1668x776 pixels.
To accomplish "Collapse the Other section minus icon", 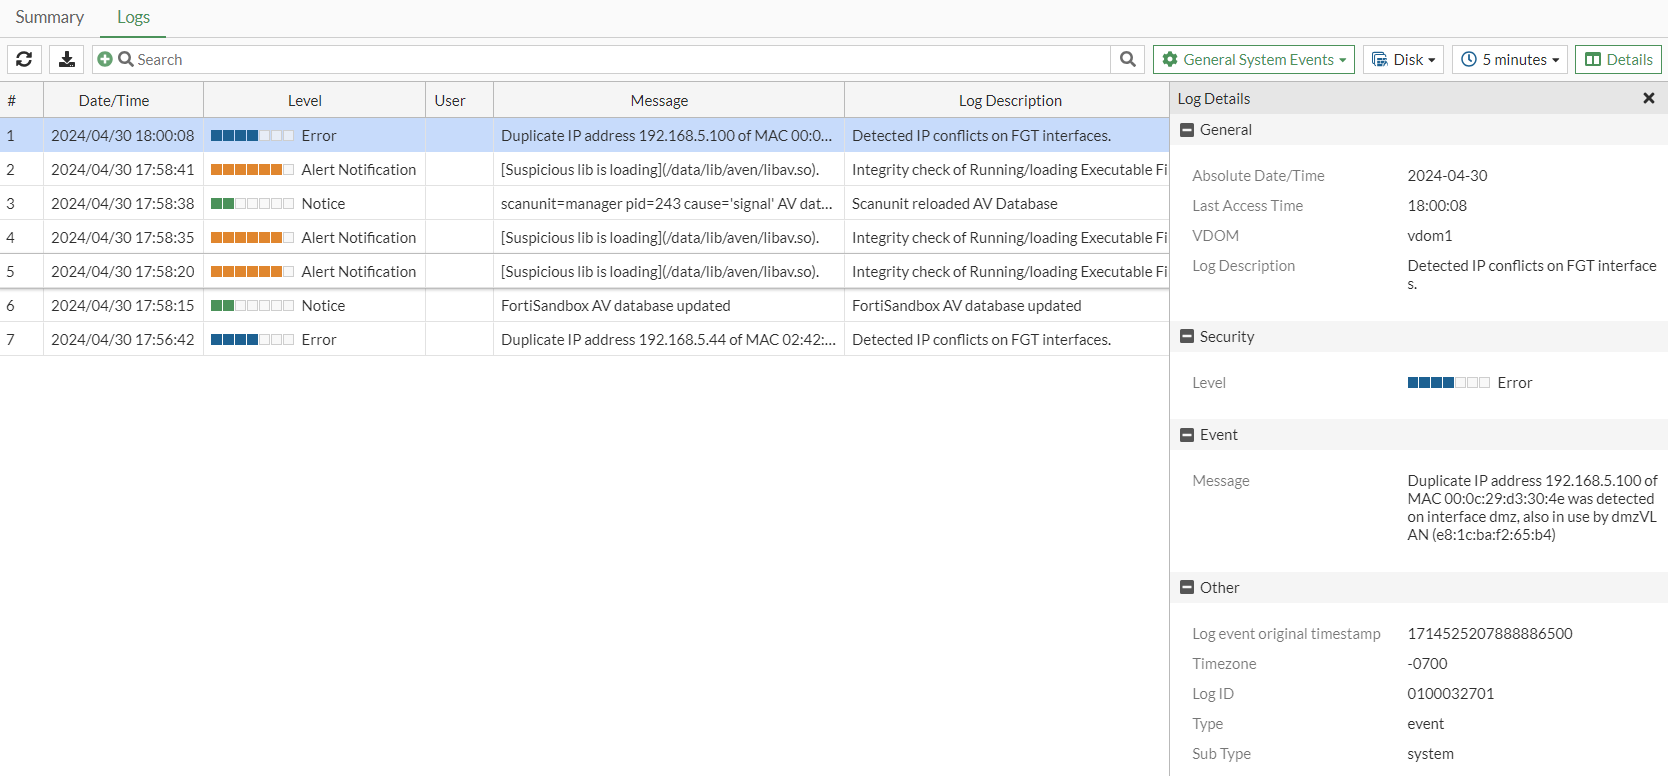I will click(1187, 588).
